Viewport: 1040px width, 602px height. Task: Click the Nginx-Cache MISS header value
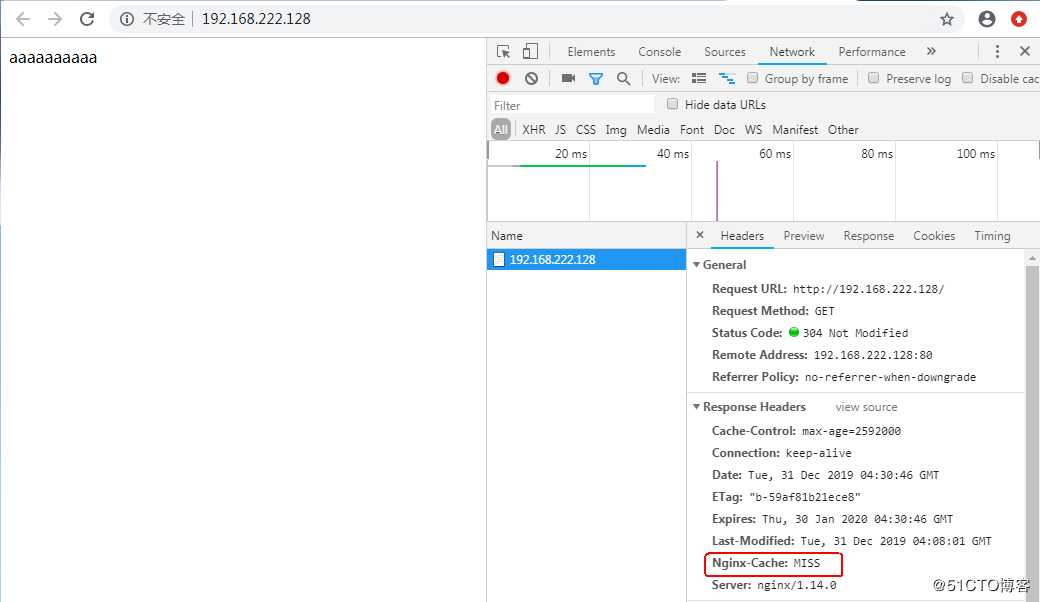pos(807,563)
